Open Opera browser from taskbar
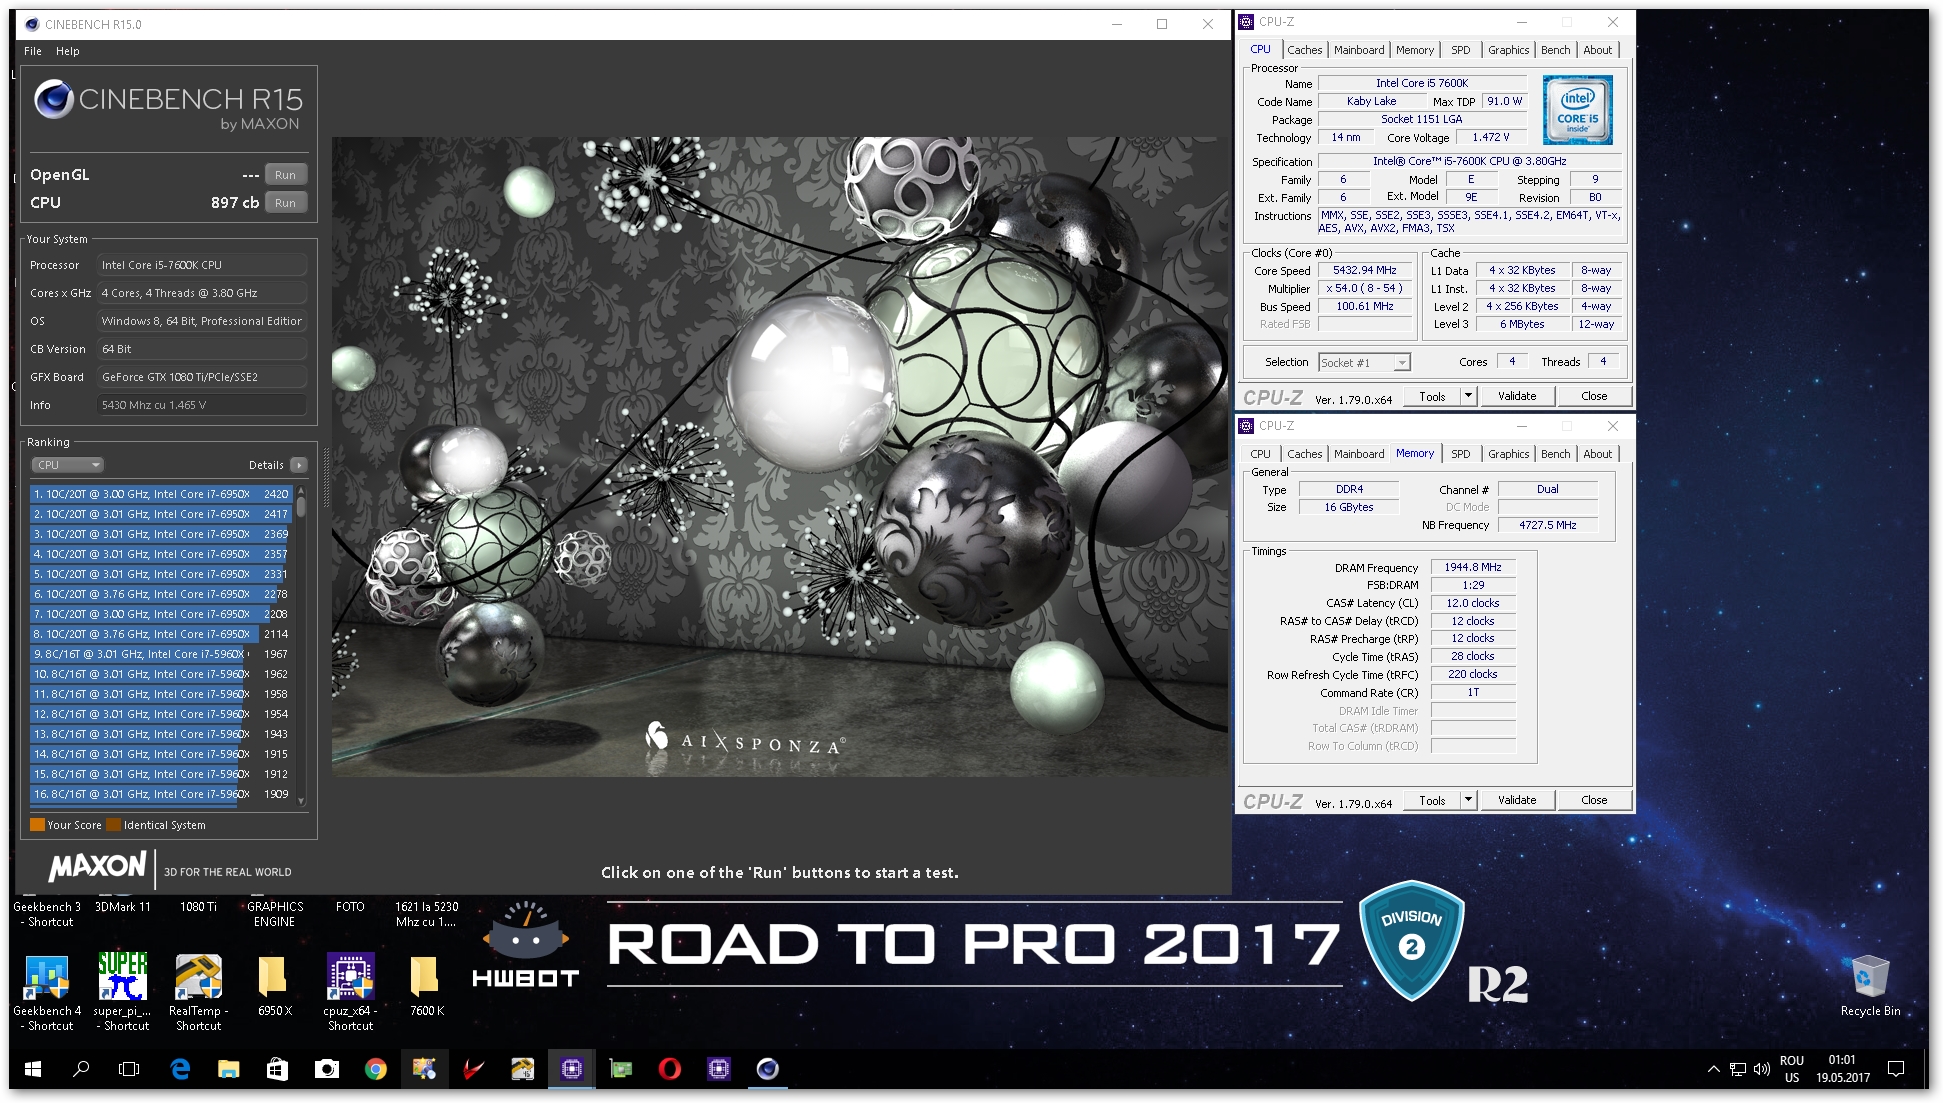The image size is (1943, 1103). pyautogui.click(x=669, y=1069)
